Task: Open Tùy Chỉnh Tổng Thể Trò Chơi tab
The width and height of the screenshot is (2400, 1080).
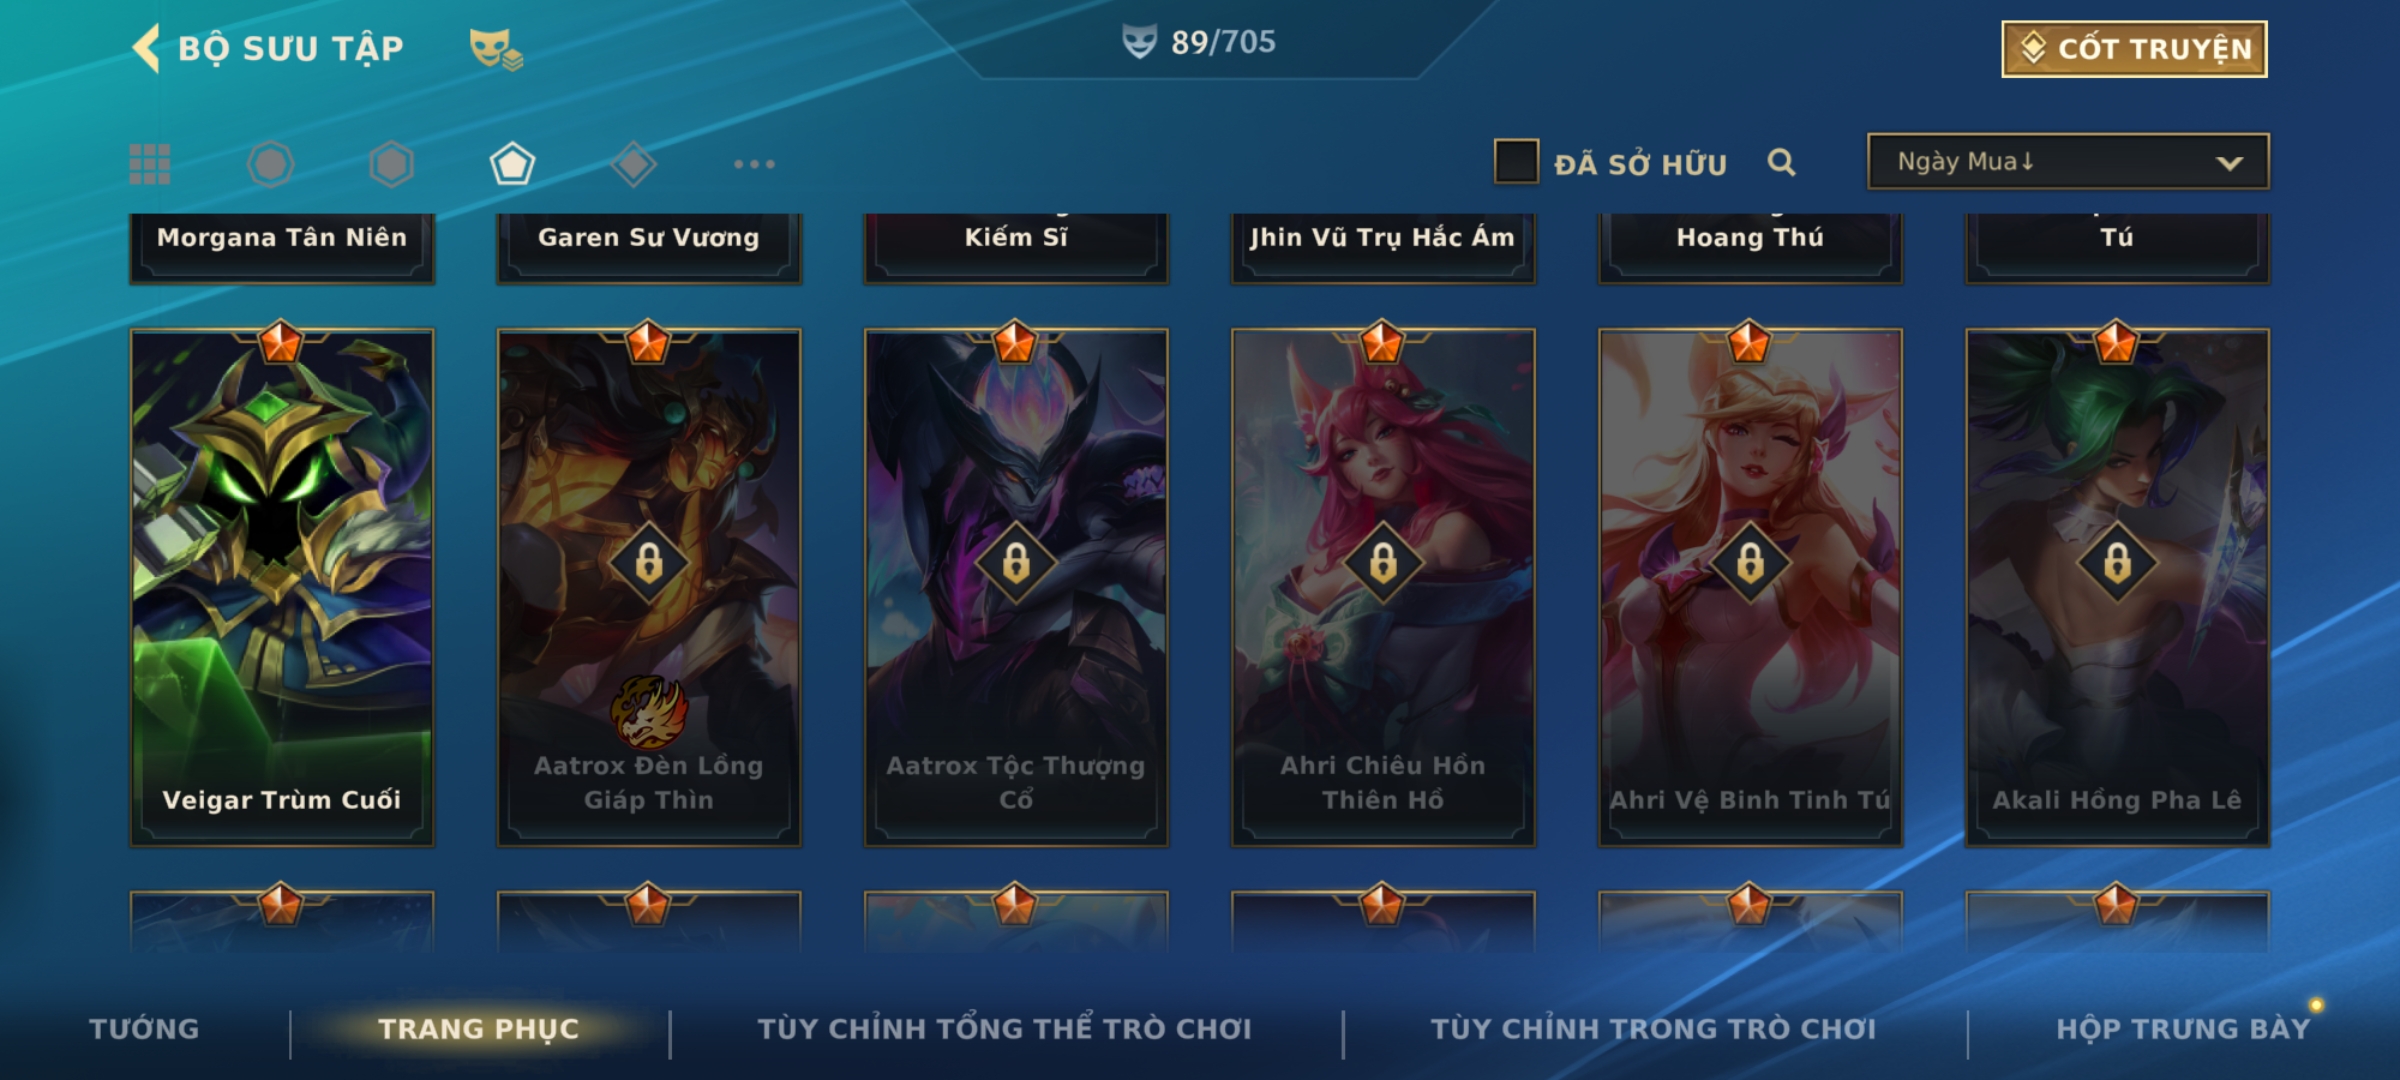Action: tap(1004, 1029)
